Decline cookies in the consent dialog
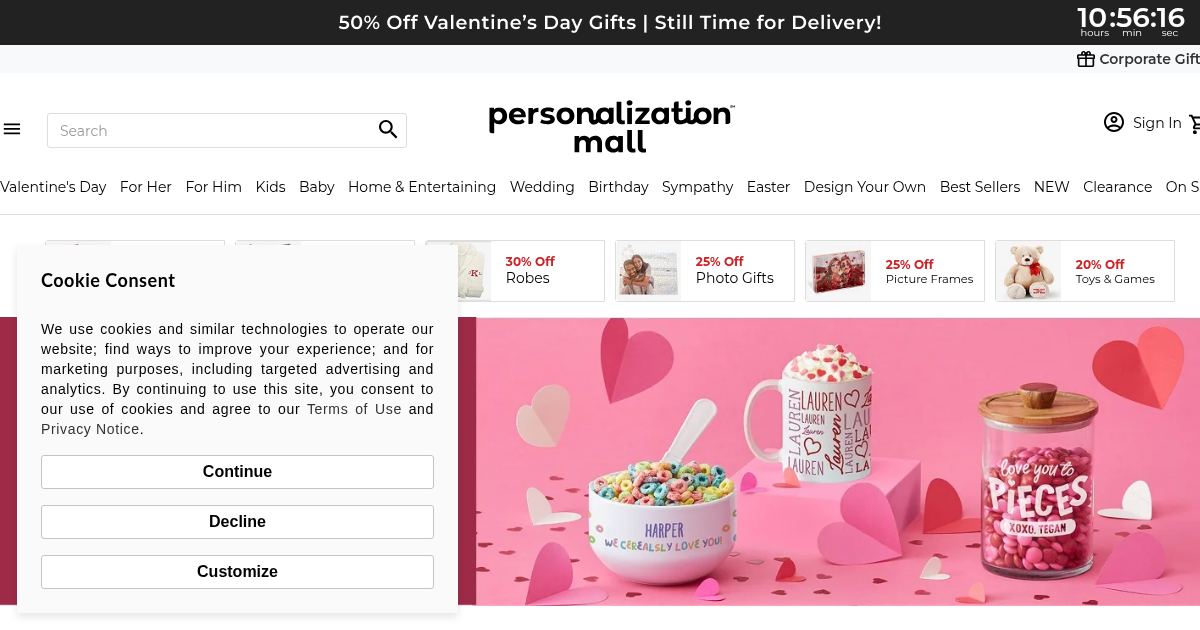Image resolution: width=1200 pixels, height=630 pixels. tap(237, 521)
